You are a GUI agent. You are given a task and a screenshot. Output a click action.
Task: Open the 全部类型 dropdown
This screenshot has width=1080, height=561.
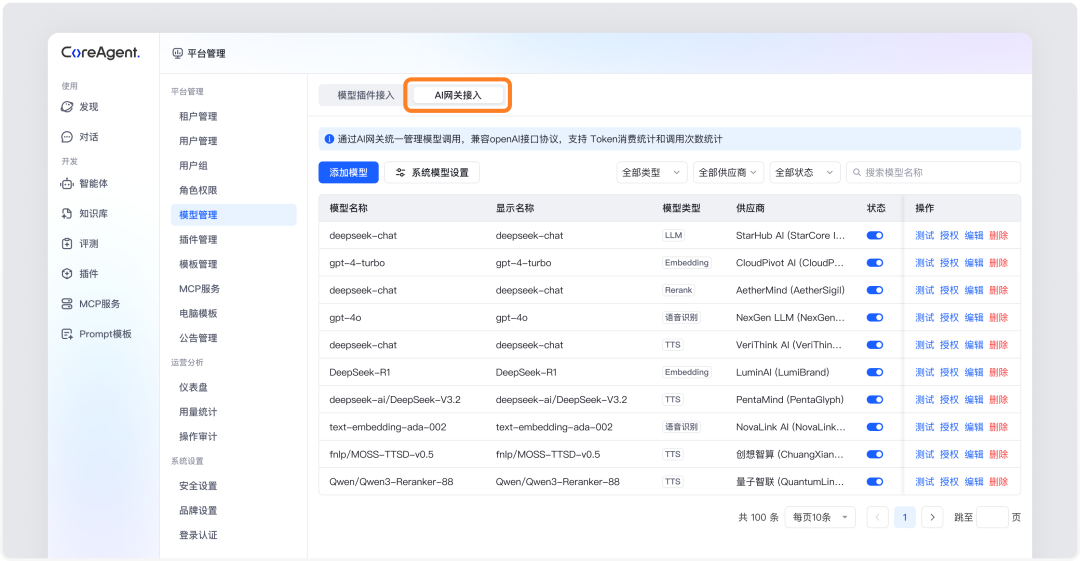(652, 172)
